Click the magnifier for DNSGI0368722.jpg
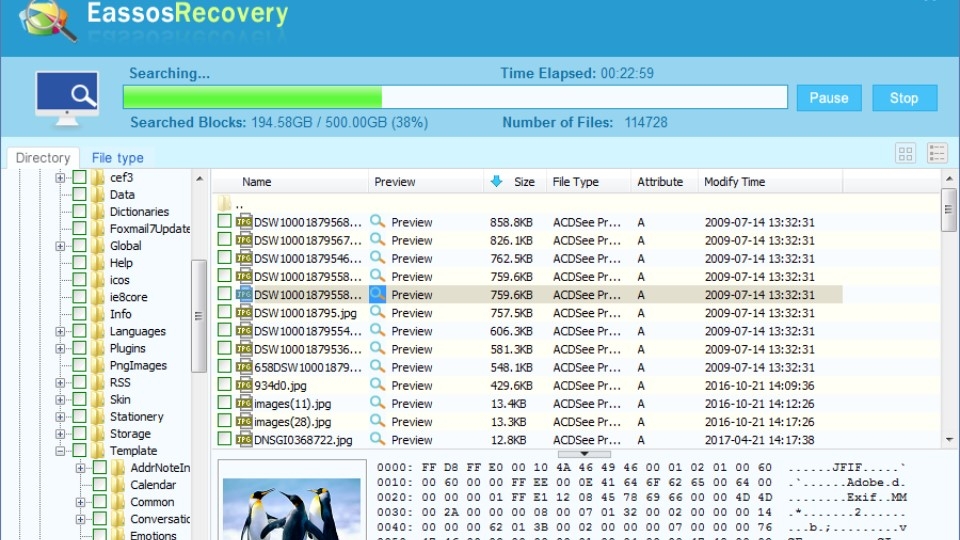Screen dimensions: 960x540 pos(377,440)
